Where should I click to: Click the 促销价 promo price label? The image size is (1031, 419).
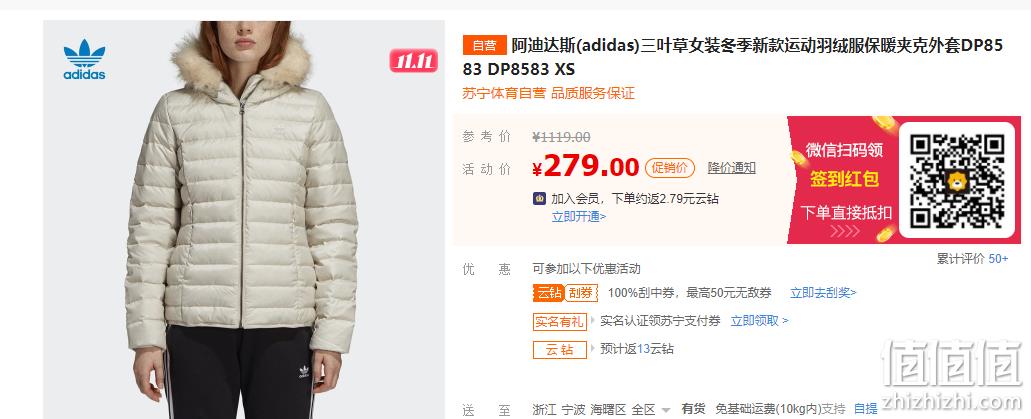pyautogui.click(x=669, y=168)
